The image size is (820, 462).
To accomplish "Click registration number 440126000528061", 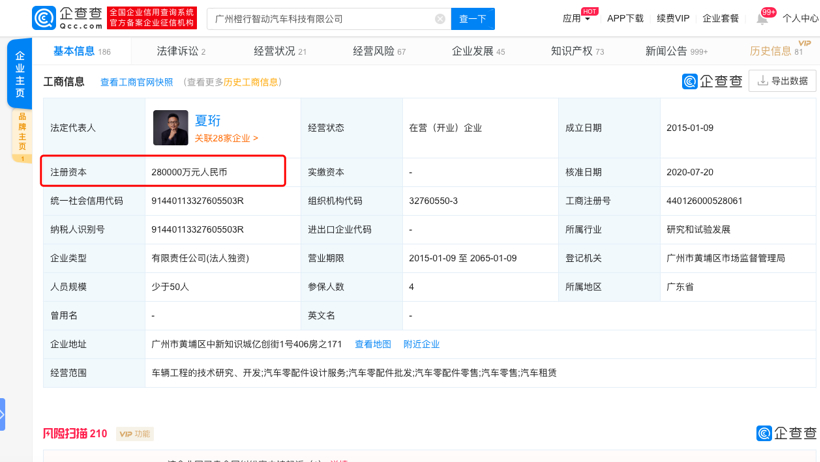I will (x=704, y=201).
